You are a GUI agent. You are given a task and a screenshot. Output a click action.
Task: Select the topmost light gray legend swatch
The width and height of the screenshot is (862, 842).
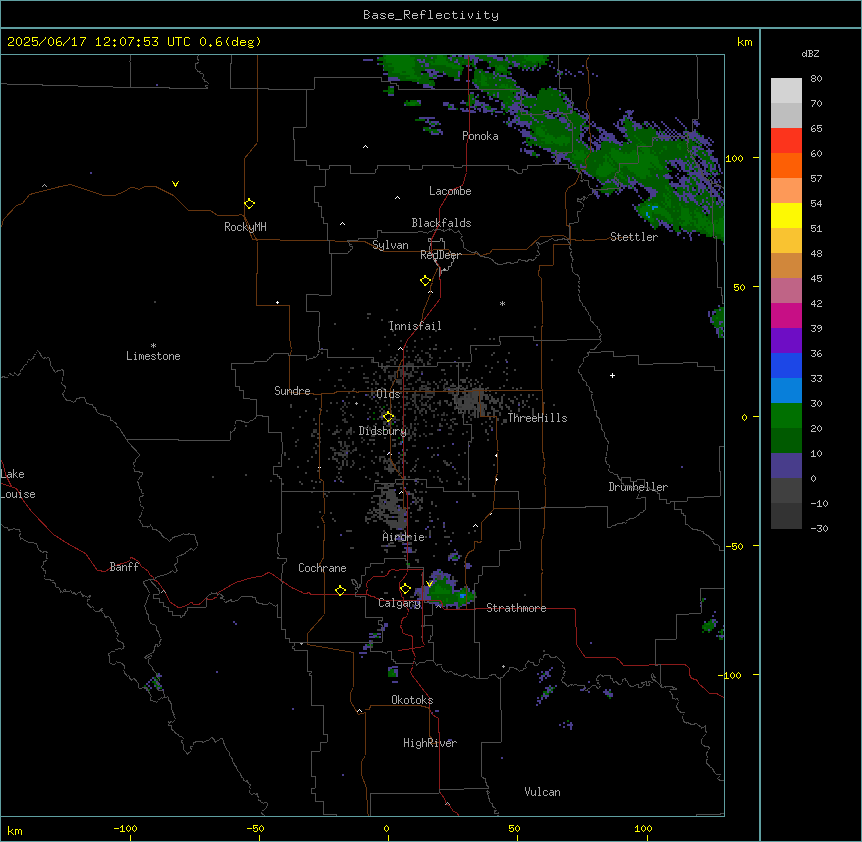(x=786, y=91)
